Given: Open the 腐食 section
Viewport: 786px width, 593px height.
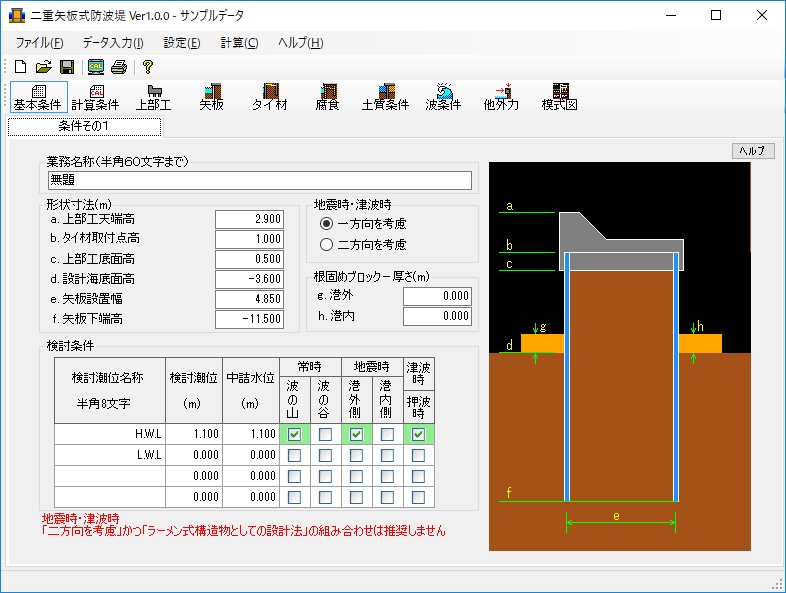Looking at the screenshot, I should 327,97.
